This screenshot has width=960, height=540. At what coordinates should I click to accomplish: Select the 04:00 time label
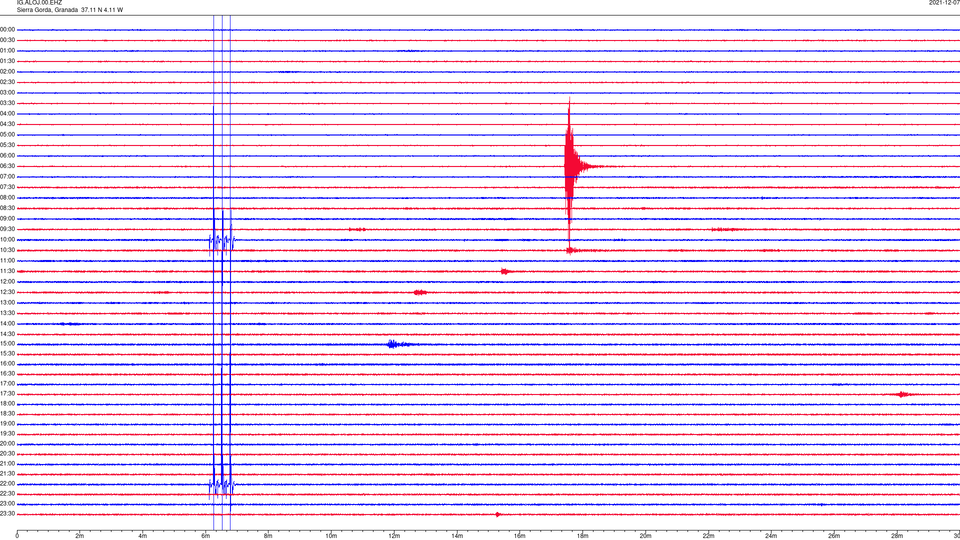(8, 114)
